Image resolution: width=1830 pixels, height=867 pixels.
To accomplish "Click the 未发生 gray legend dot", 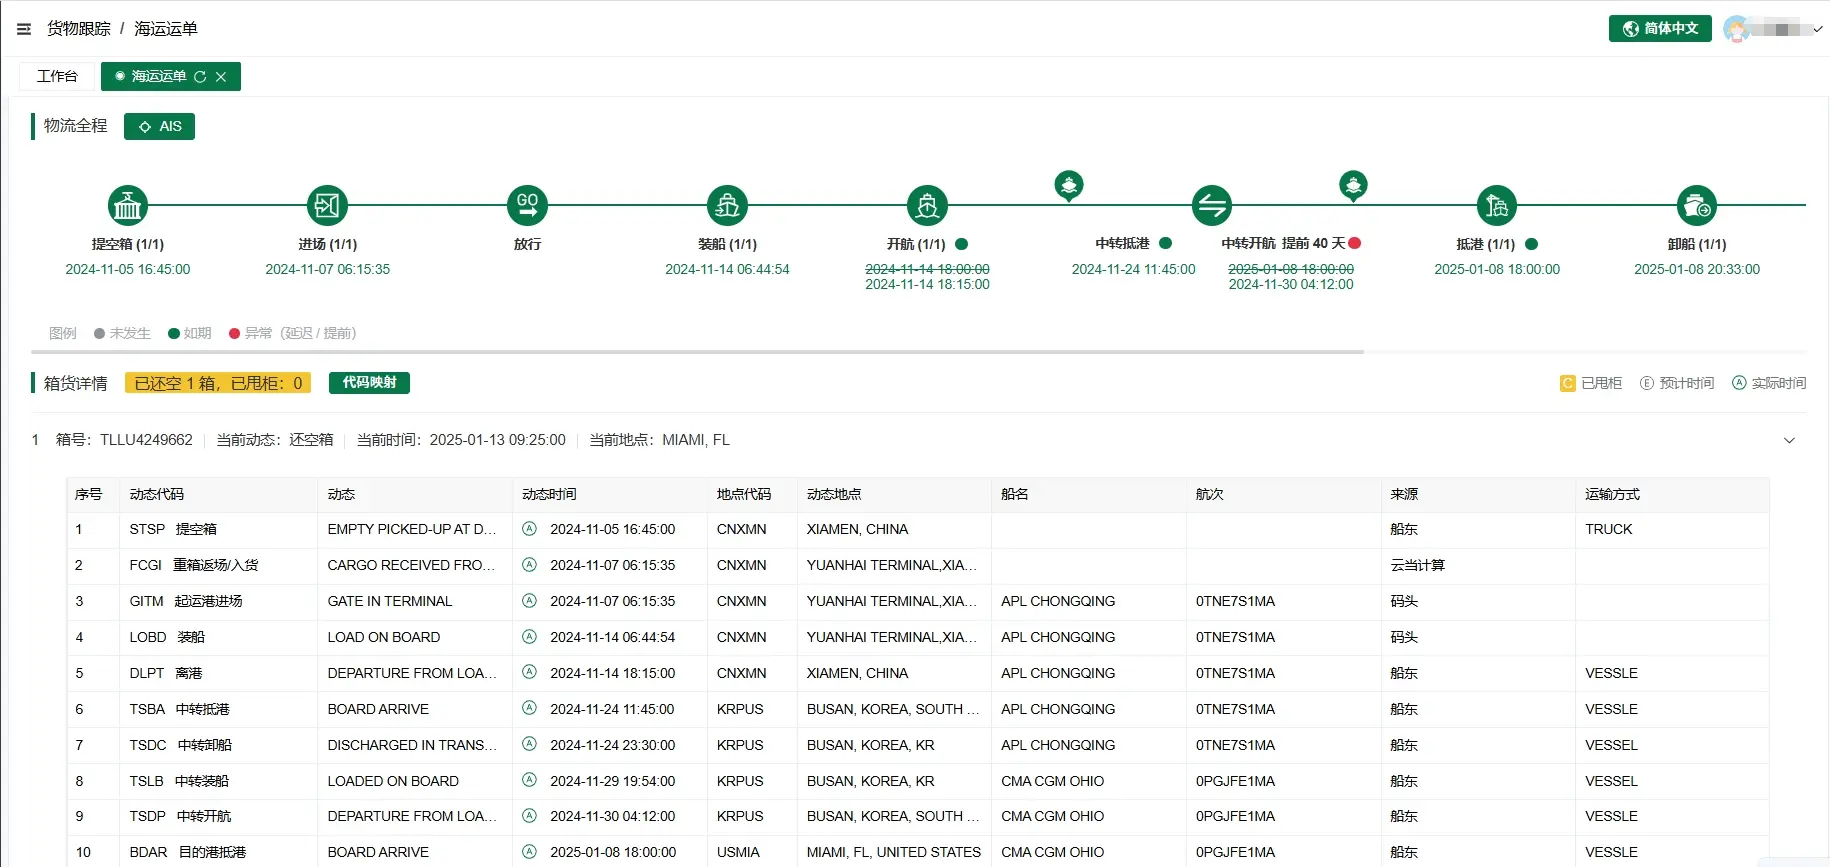I will pyautogui.click(x=99, y=334).
